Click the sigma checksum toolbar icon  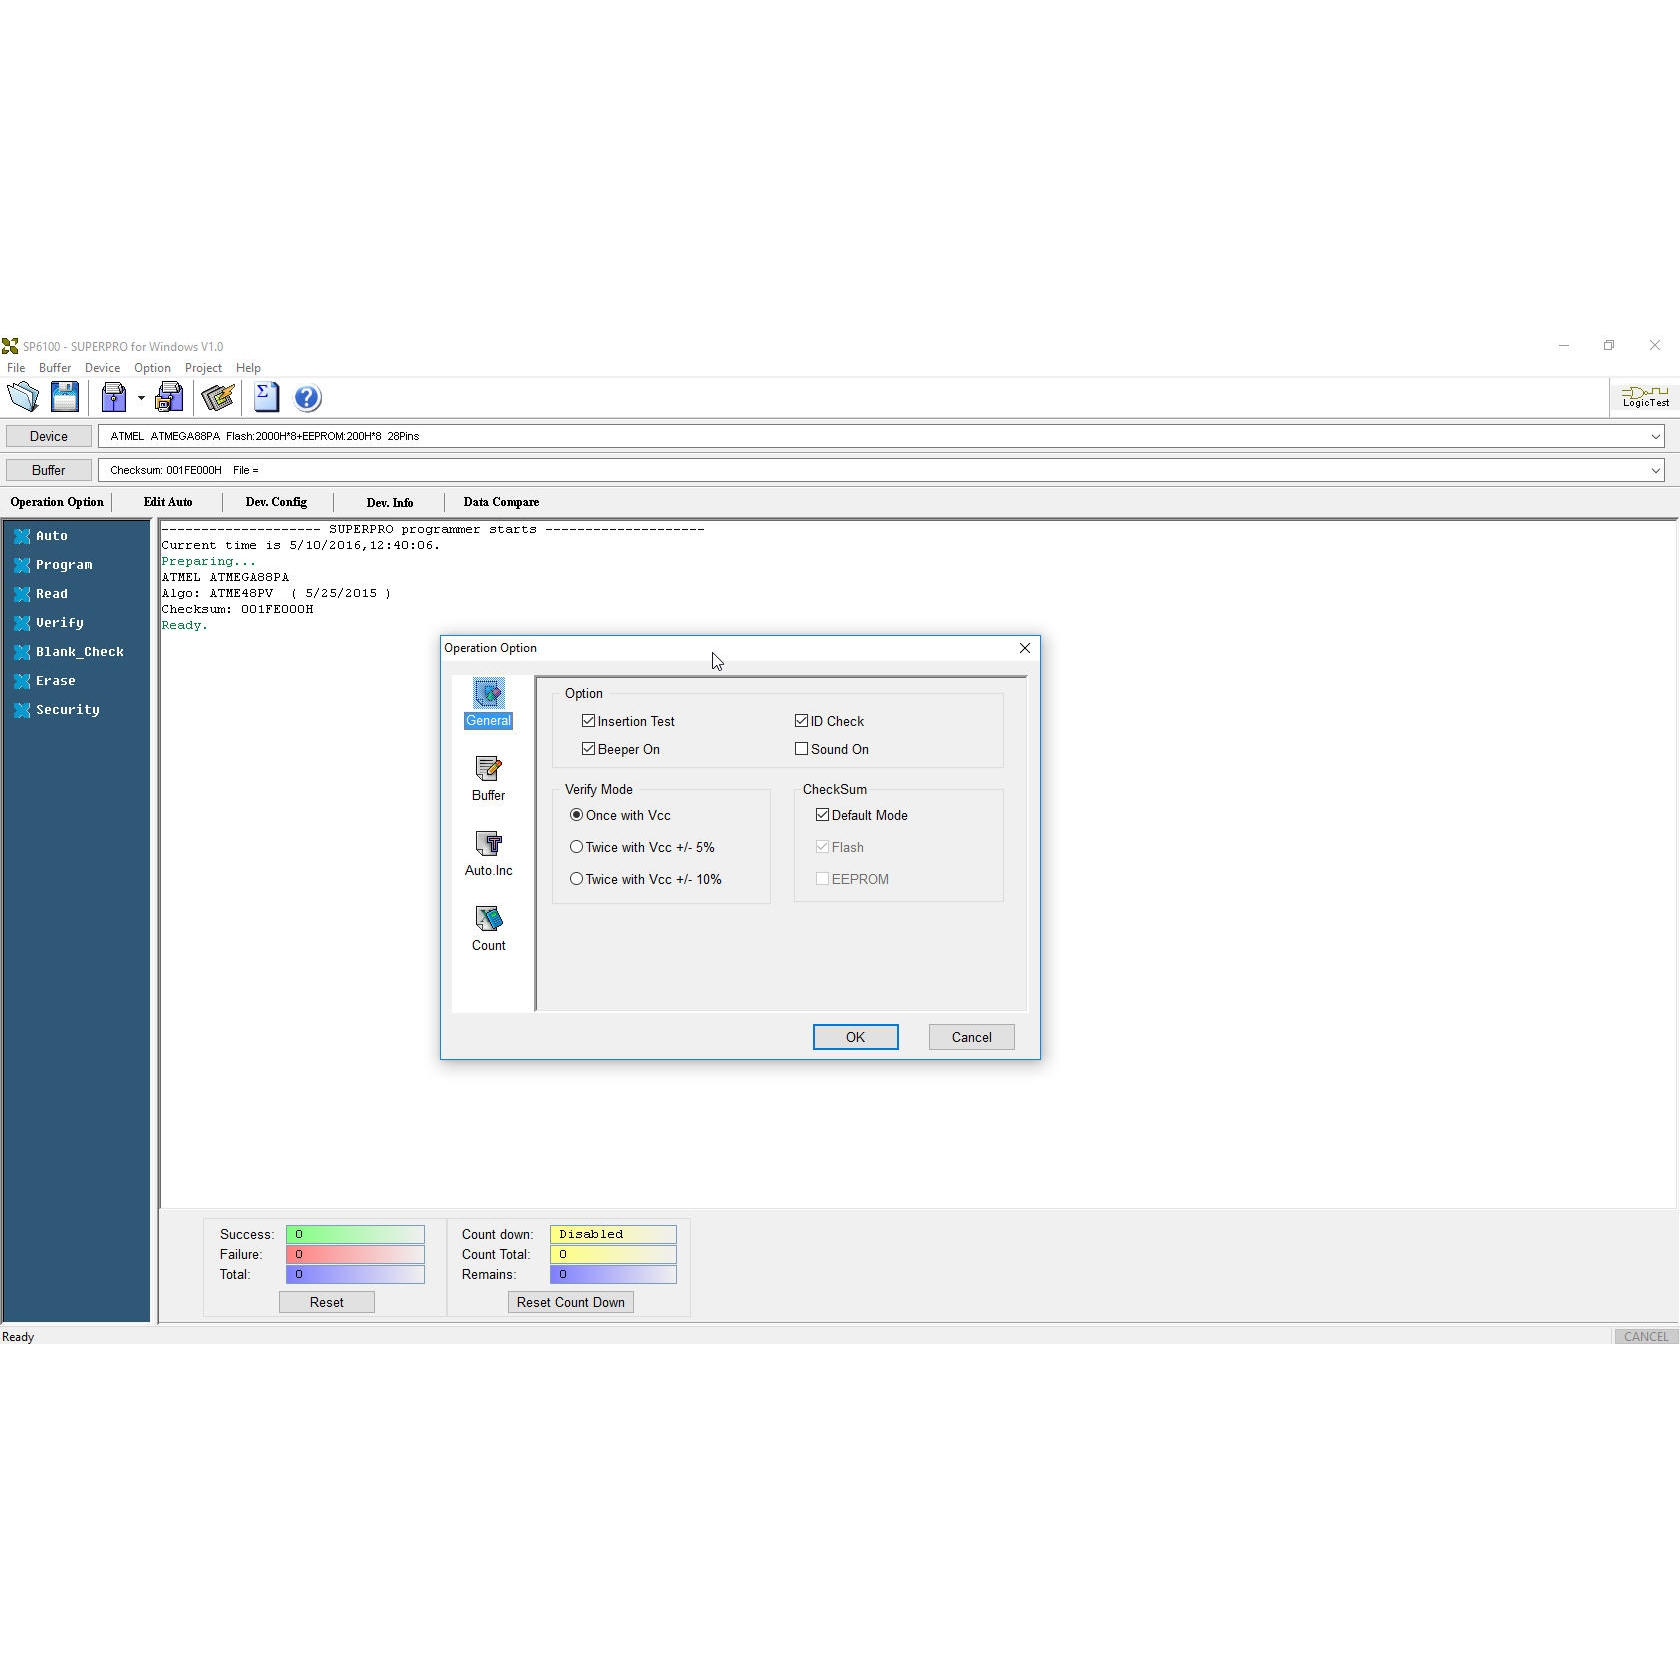(266, 398)
